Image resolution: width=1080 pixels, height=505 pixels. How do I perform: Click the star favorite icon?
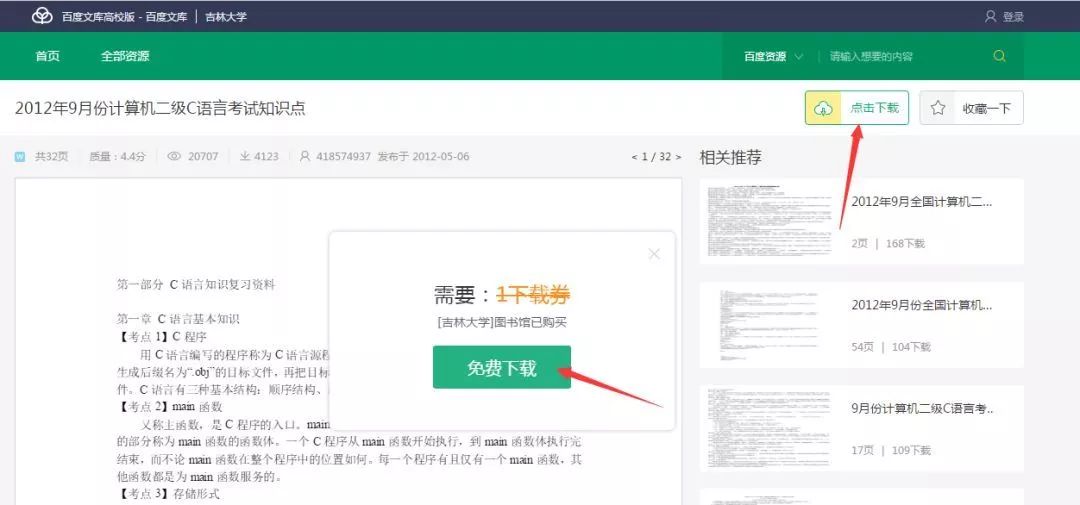point(938,108)
